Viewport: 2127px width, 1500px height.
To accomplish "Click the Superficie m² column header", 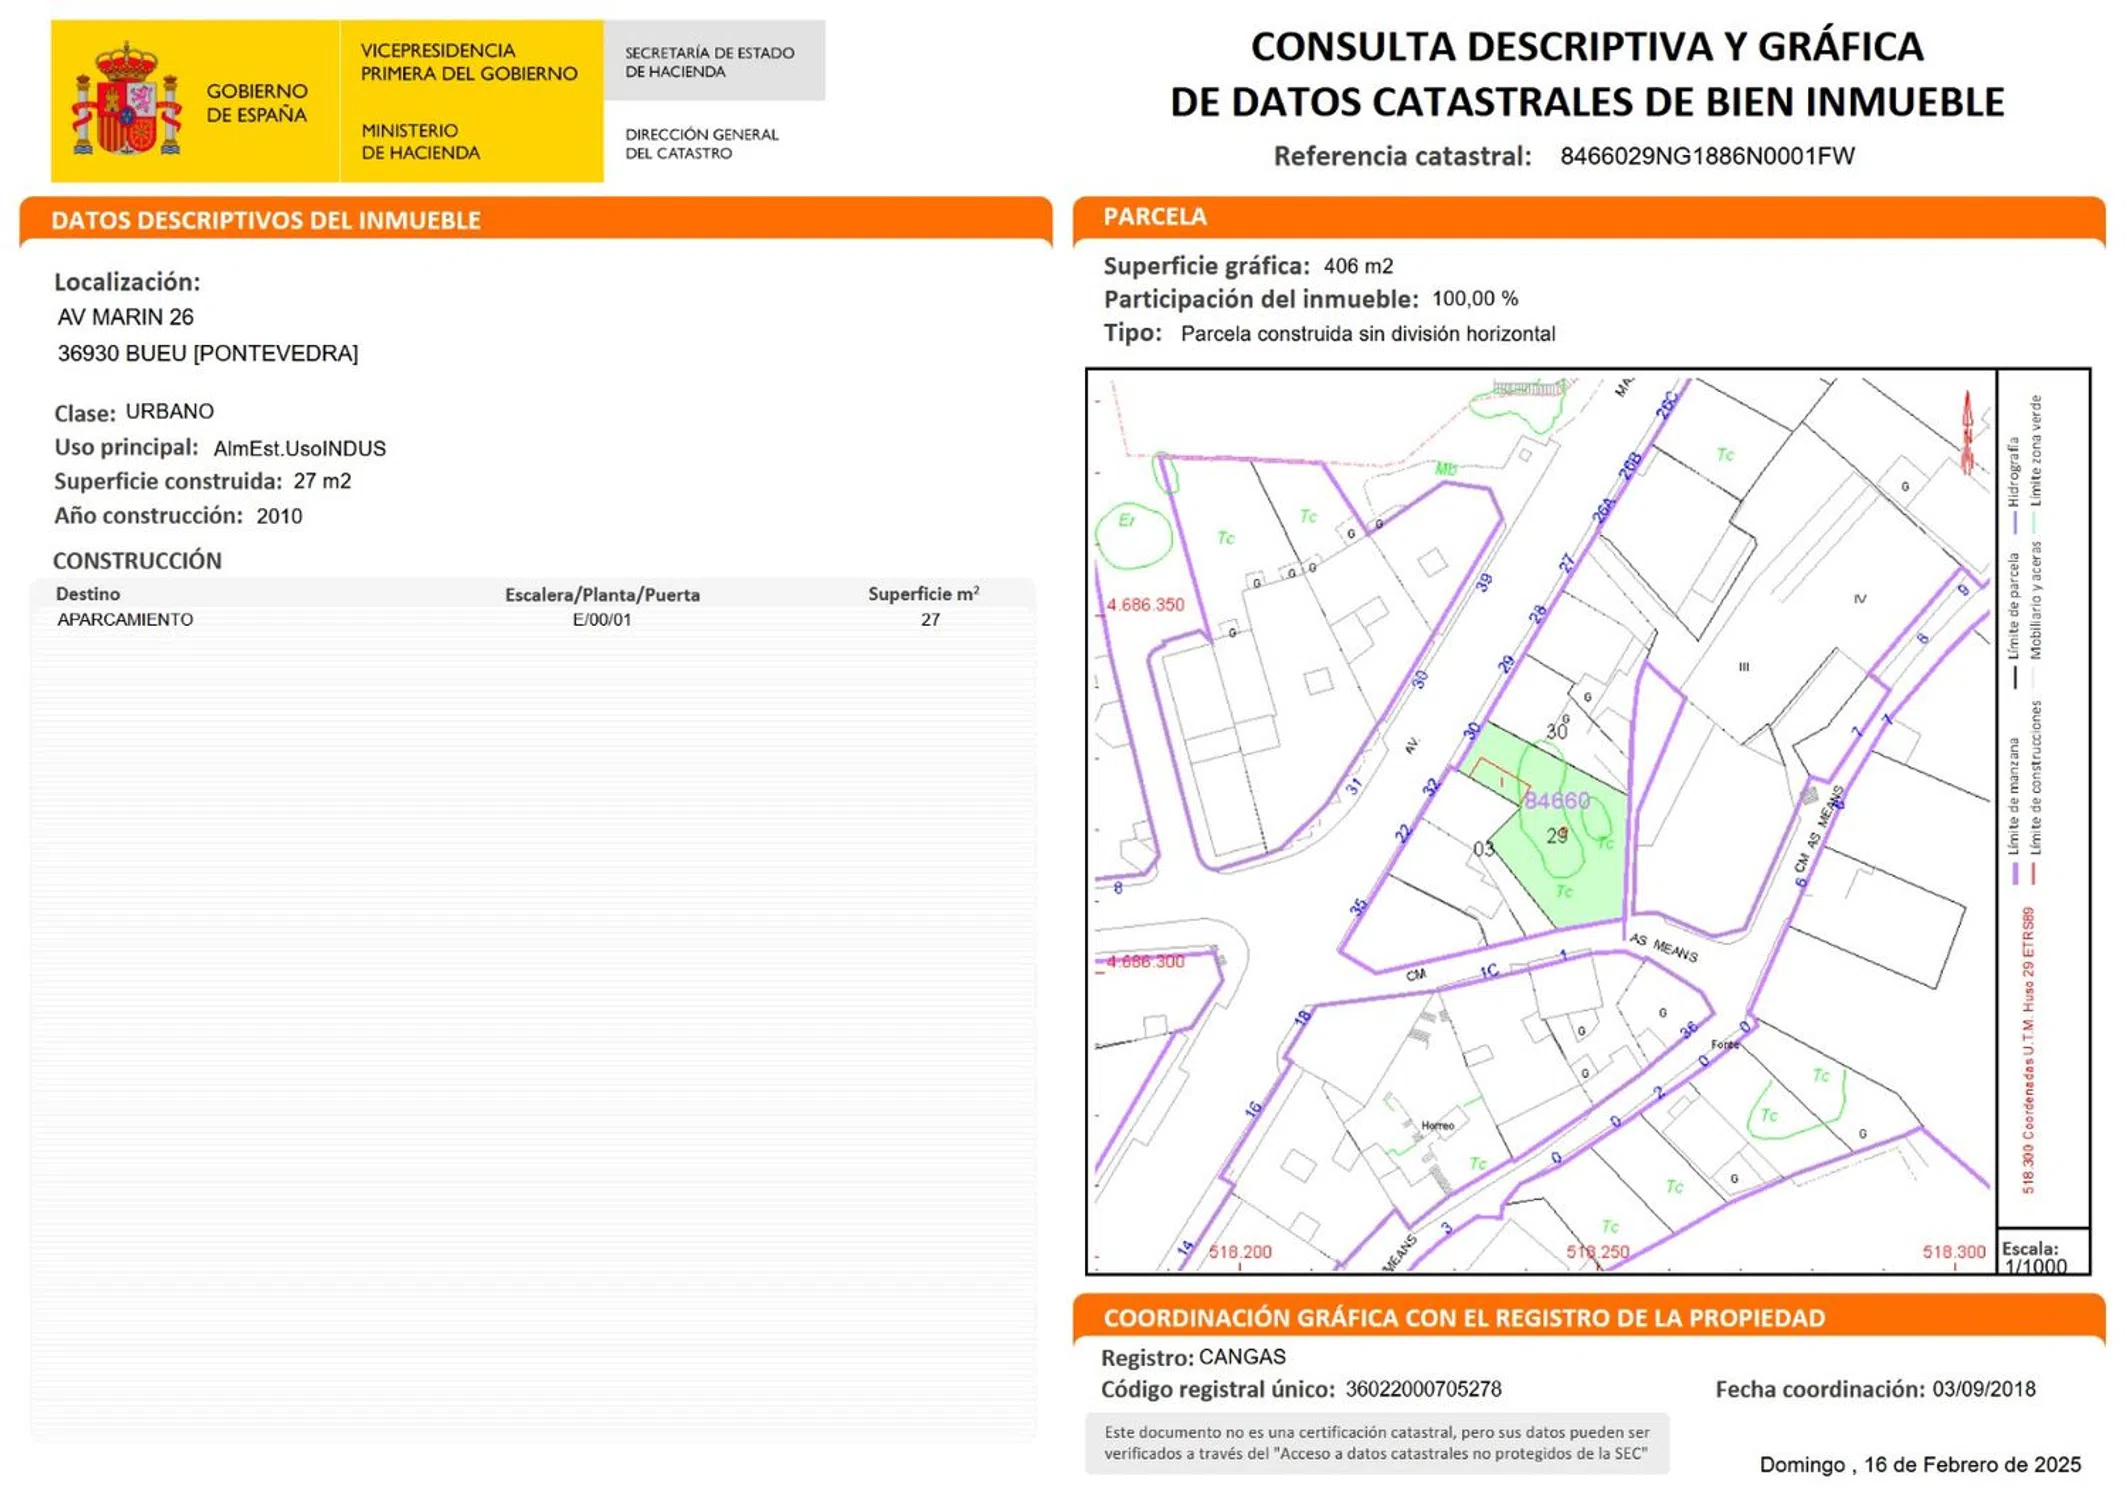I will point(922,594).
